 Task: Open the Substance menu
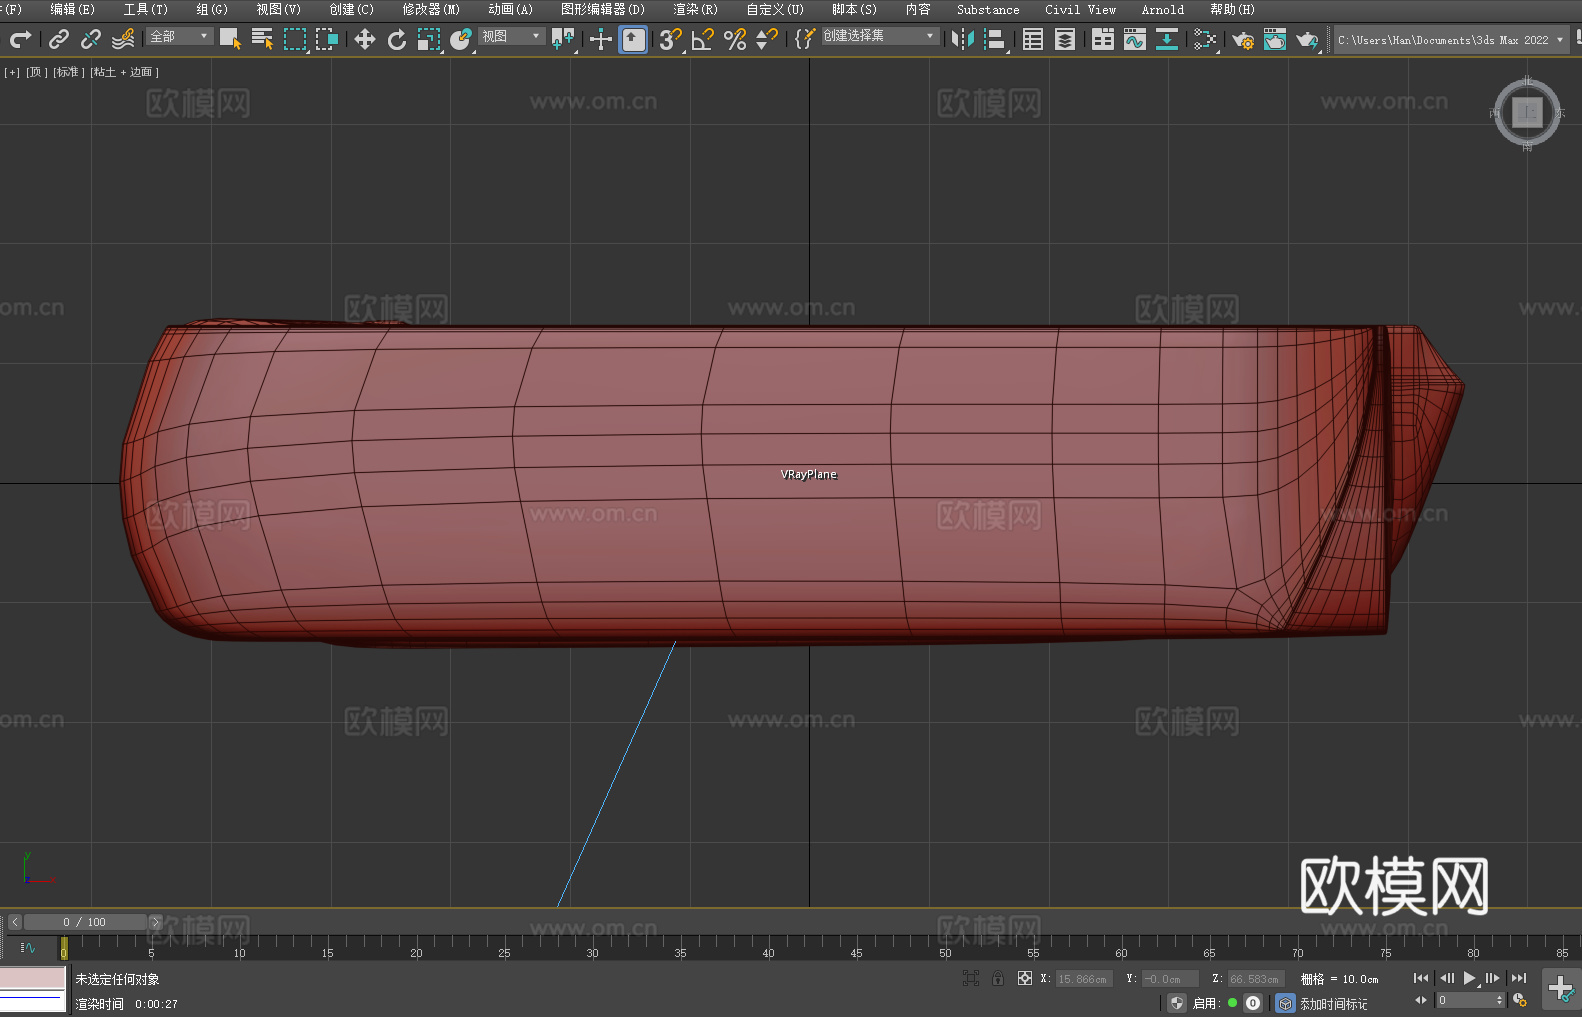988,9
